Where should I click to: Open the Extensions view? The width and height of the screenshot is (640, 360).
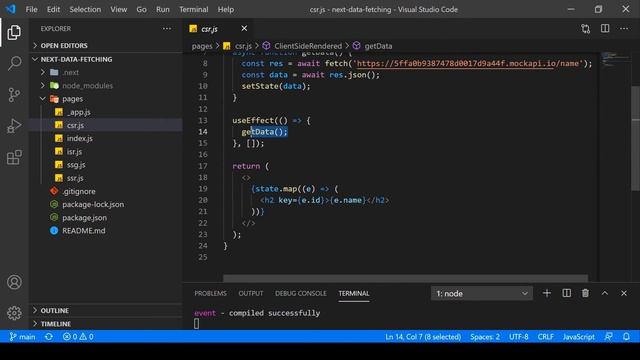click(14, 157)
